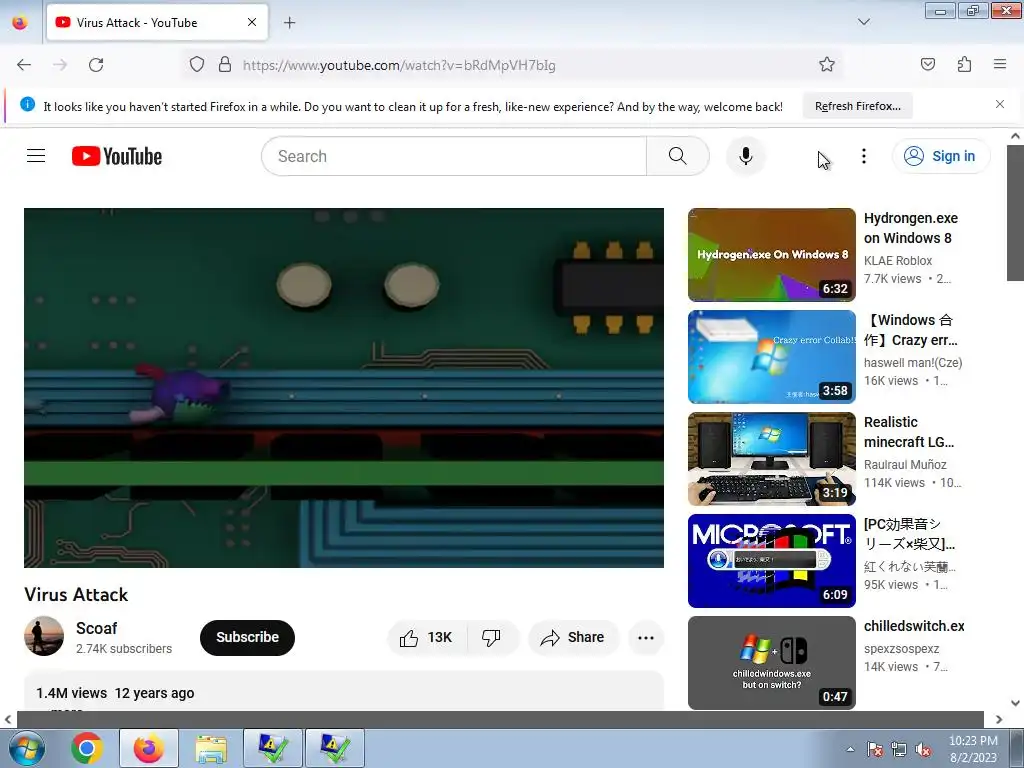1024x768 pixels.
Task: Go to the YouTube home logo
Action: (117, 156)
